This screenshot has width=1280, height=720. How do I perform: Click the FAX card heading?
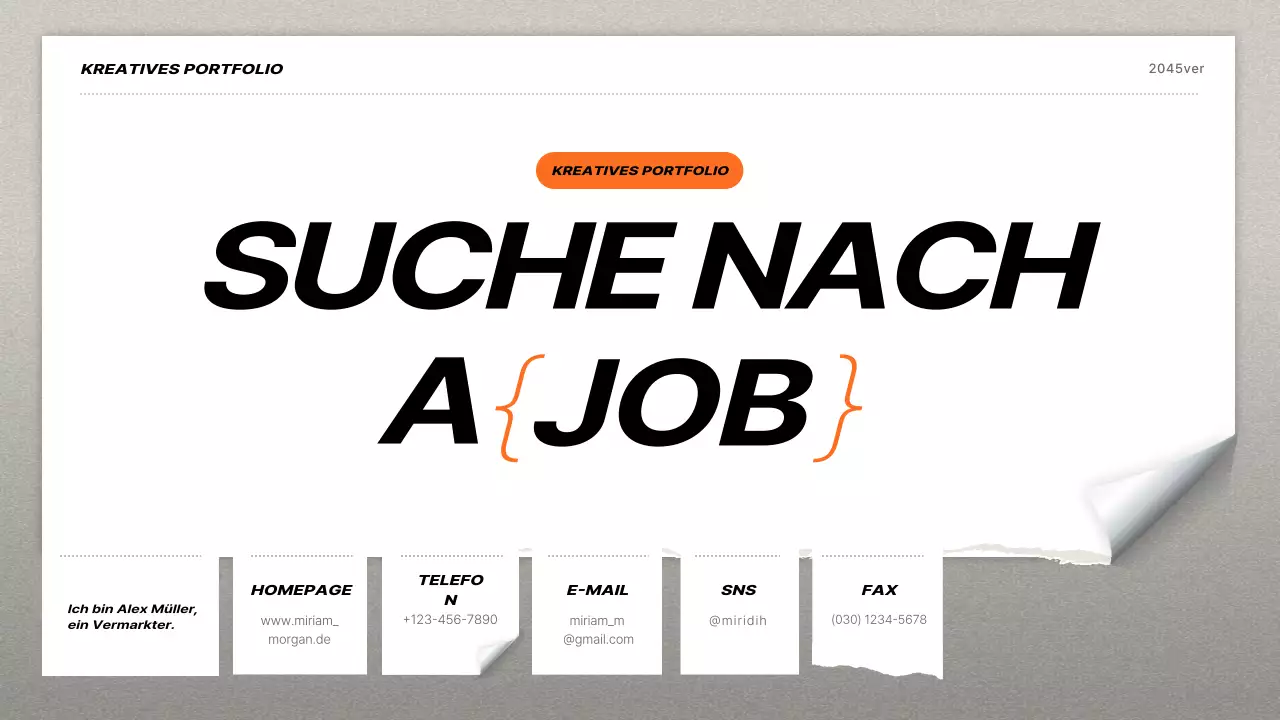[879, 590]
